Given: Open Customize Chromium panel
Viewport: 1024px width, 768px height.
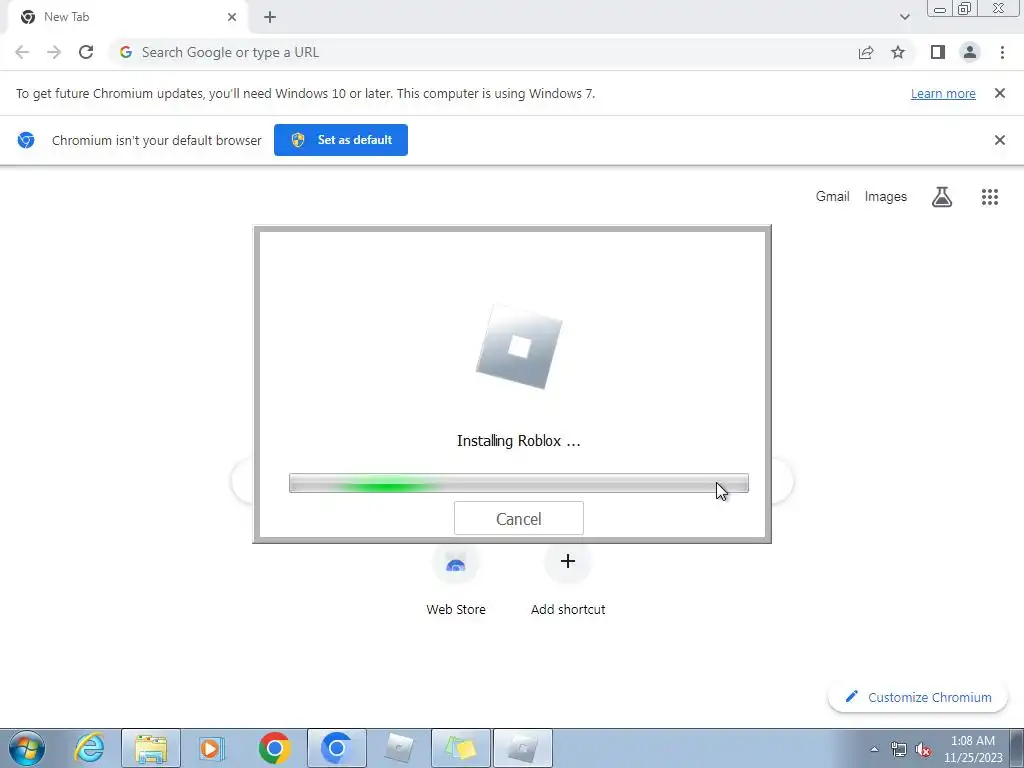Looking at the screenshot, I should point(918,697).
